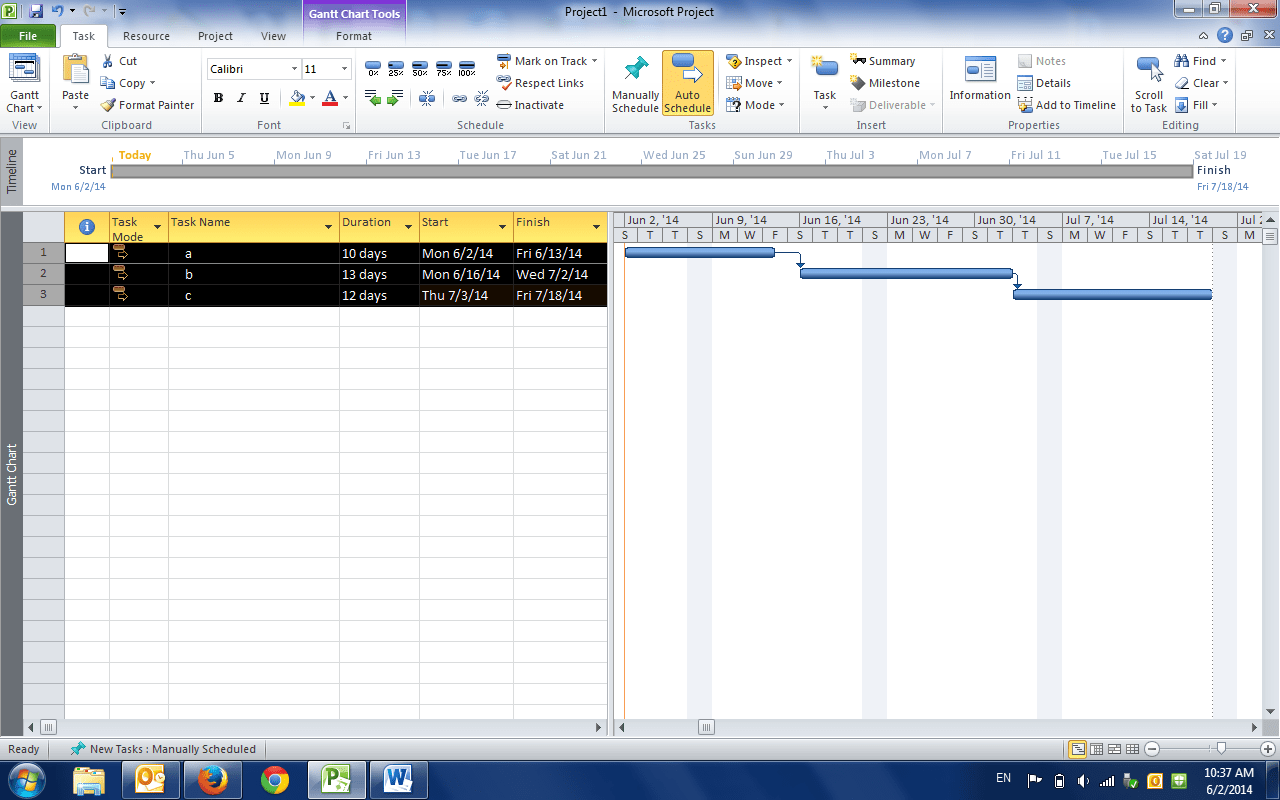This screenshot has height=800, width=1280.
Task: Switch to the Resource ribbon tab
Action: click(146, 35)
